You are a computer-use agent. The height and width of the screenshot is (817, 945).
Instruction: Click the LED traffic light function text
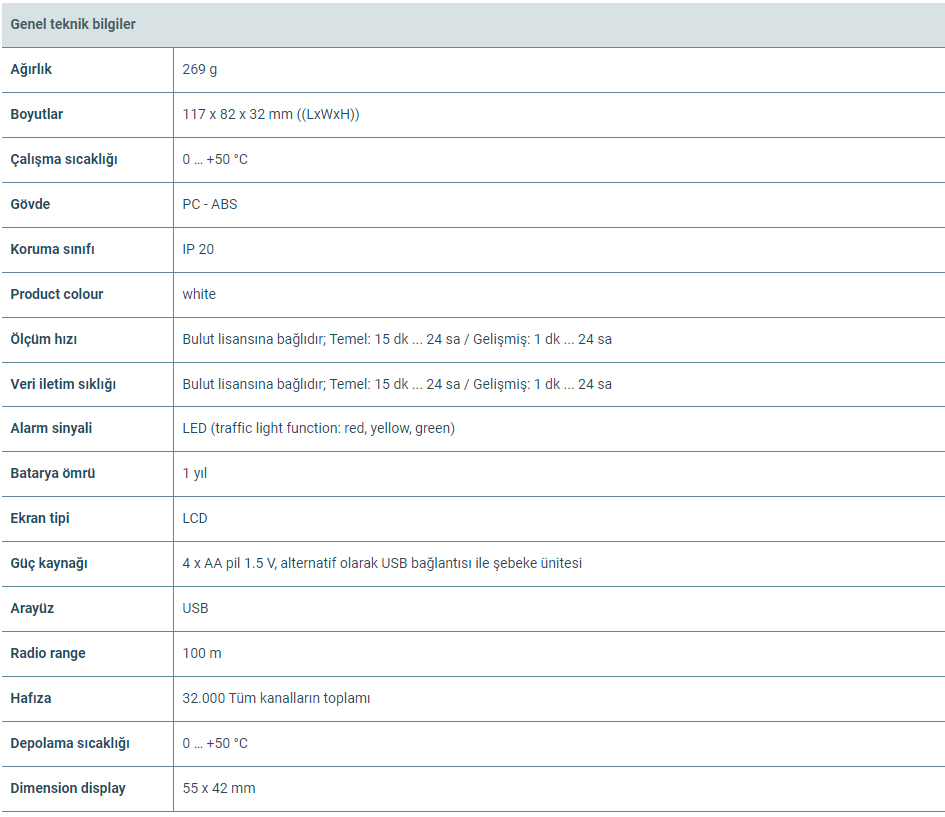pos(318,428)
